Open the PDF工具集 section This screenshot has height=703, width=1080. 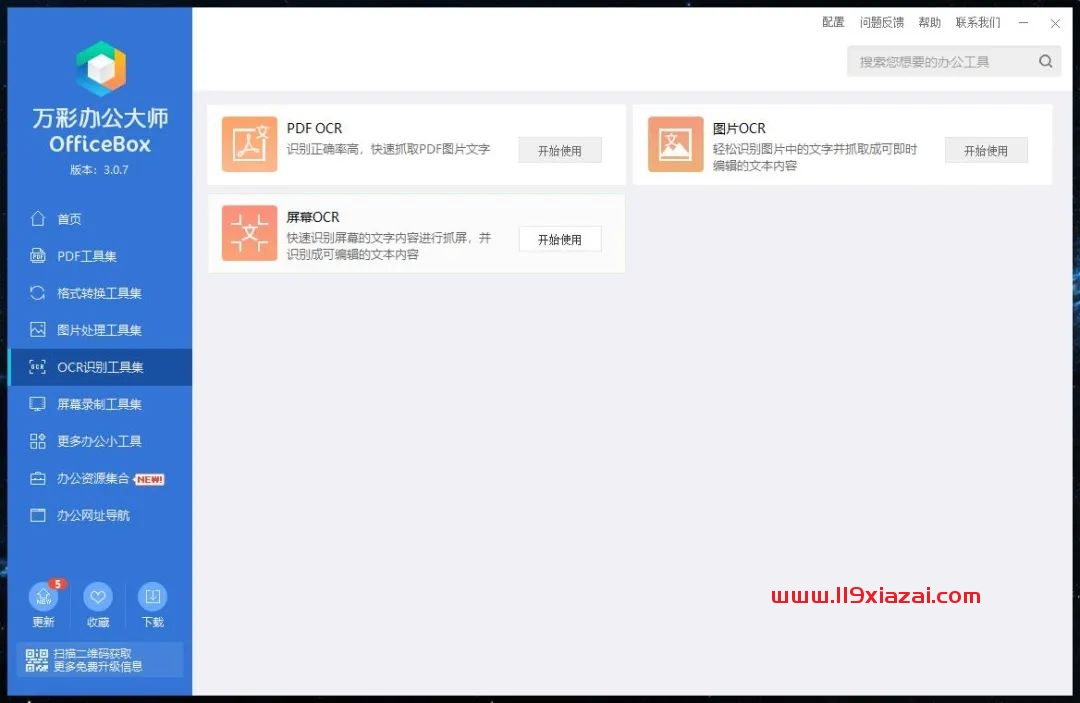pyautogui.click(x=101, y=255)
